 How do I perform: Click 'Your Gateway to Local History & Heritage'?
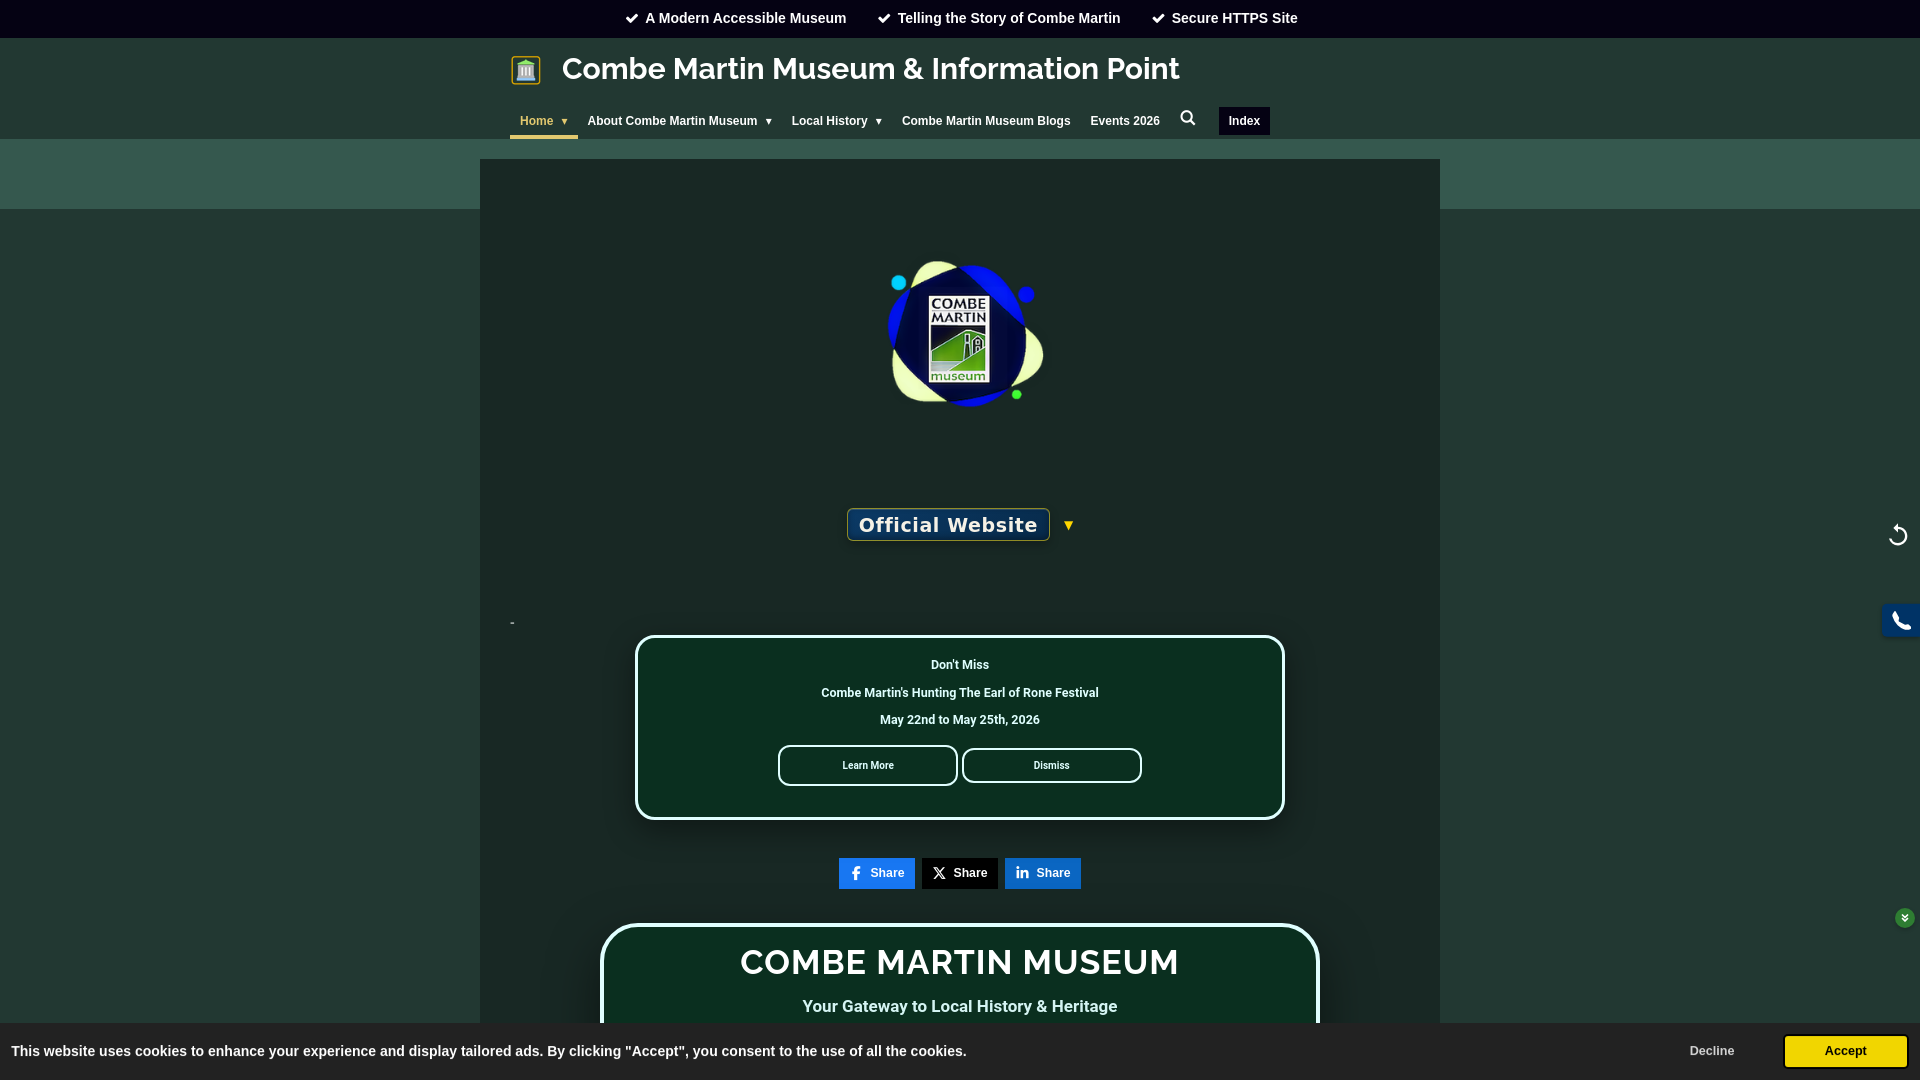(960, 1007)
